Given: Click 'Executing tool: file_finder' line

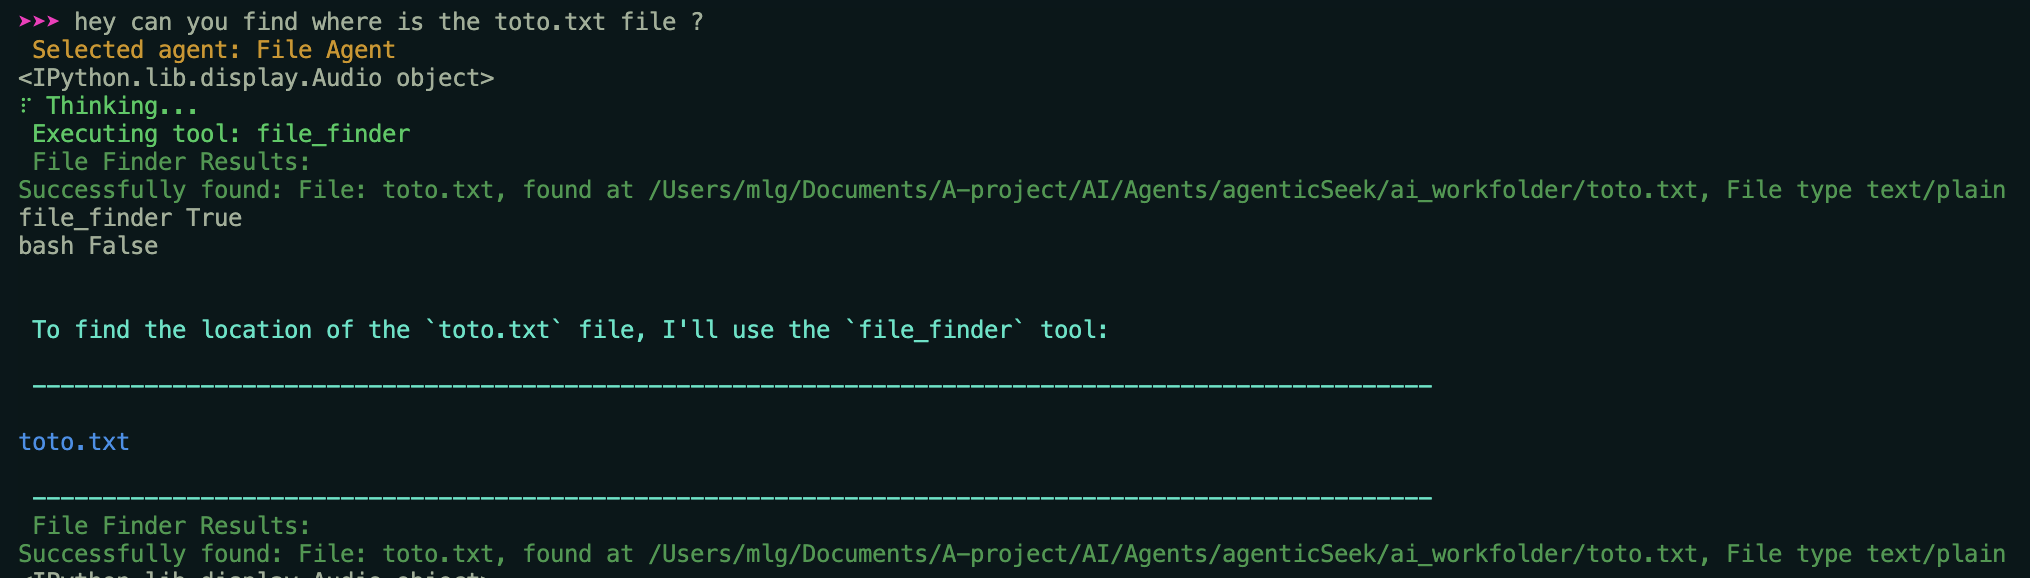Looking at the screenshot, I should point(221,134).
